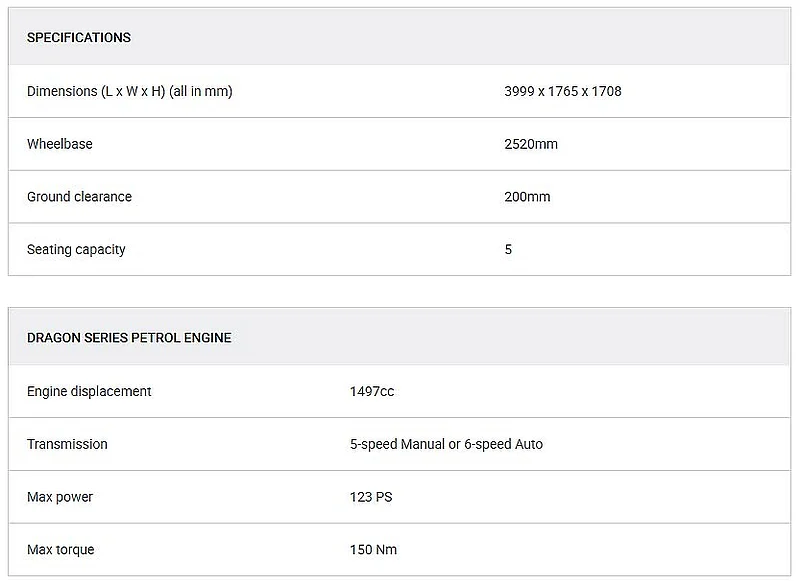Select the Seating capacity label

76,249
